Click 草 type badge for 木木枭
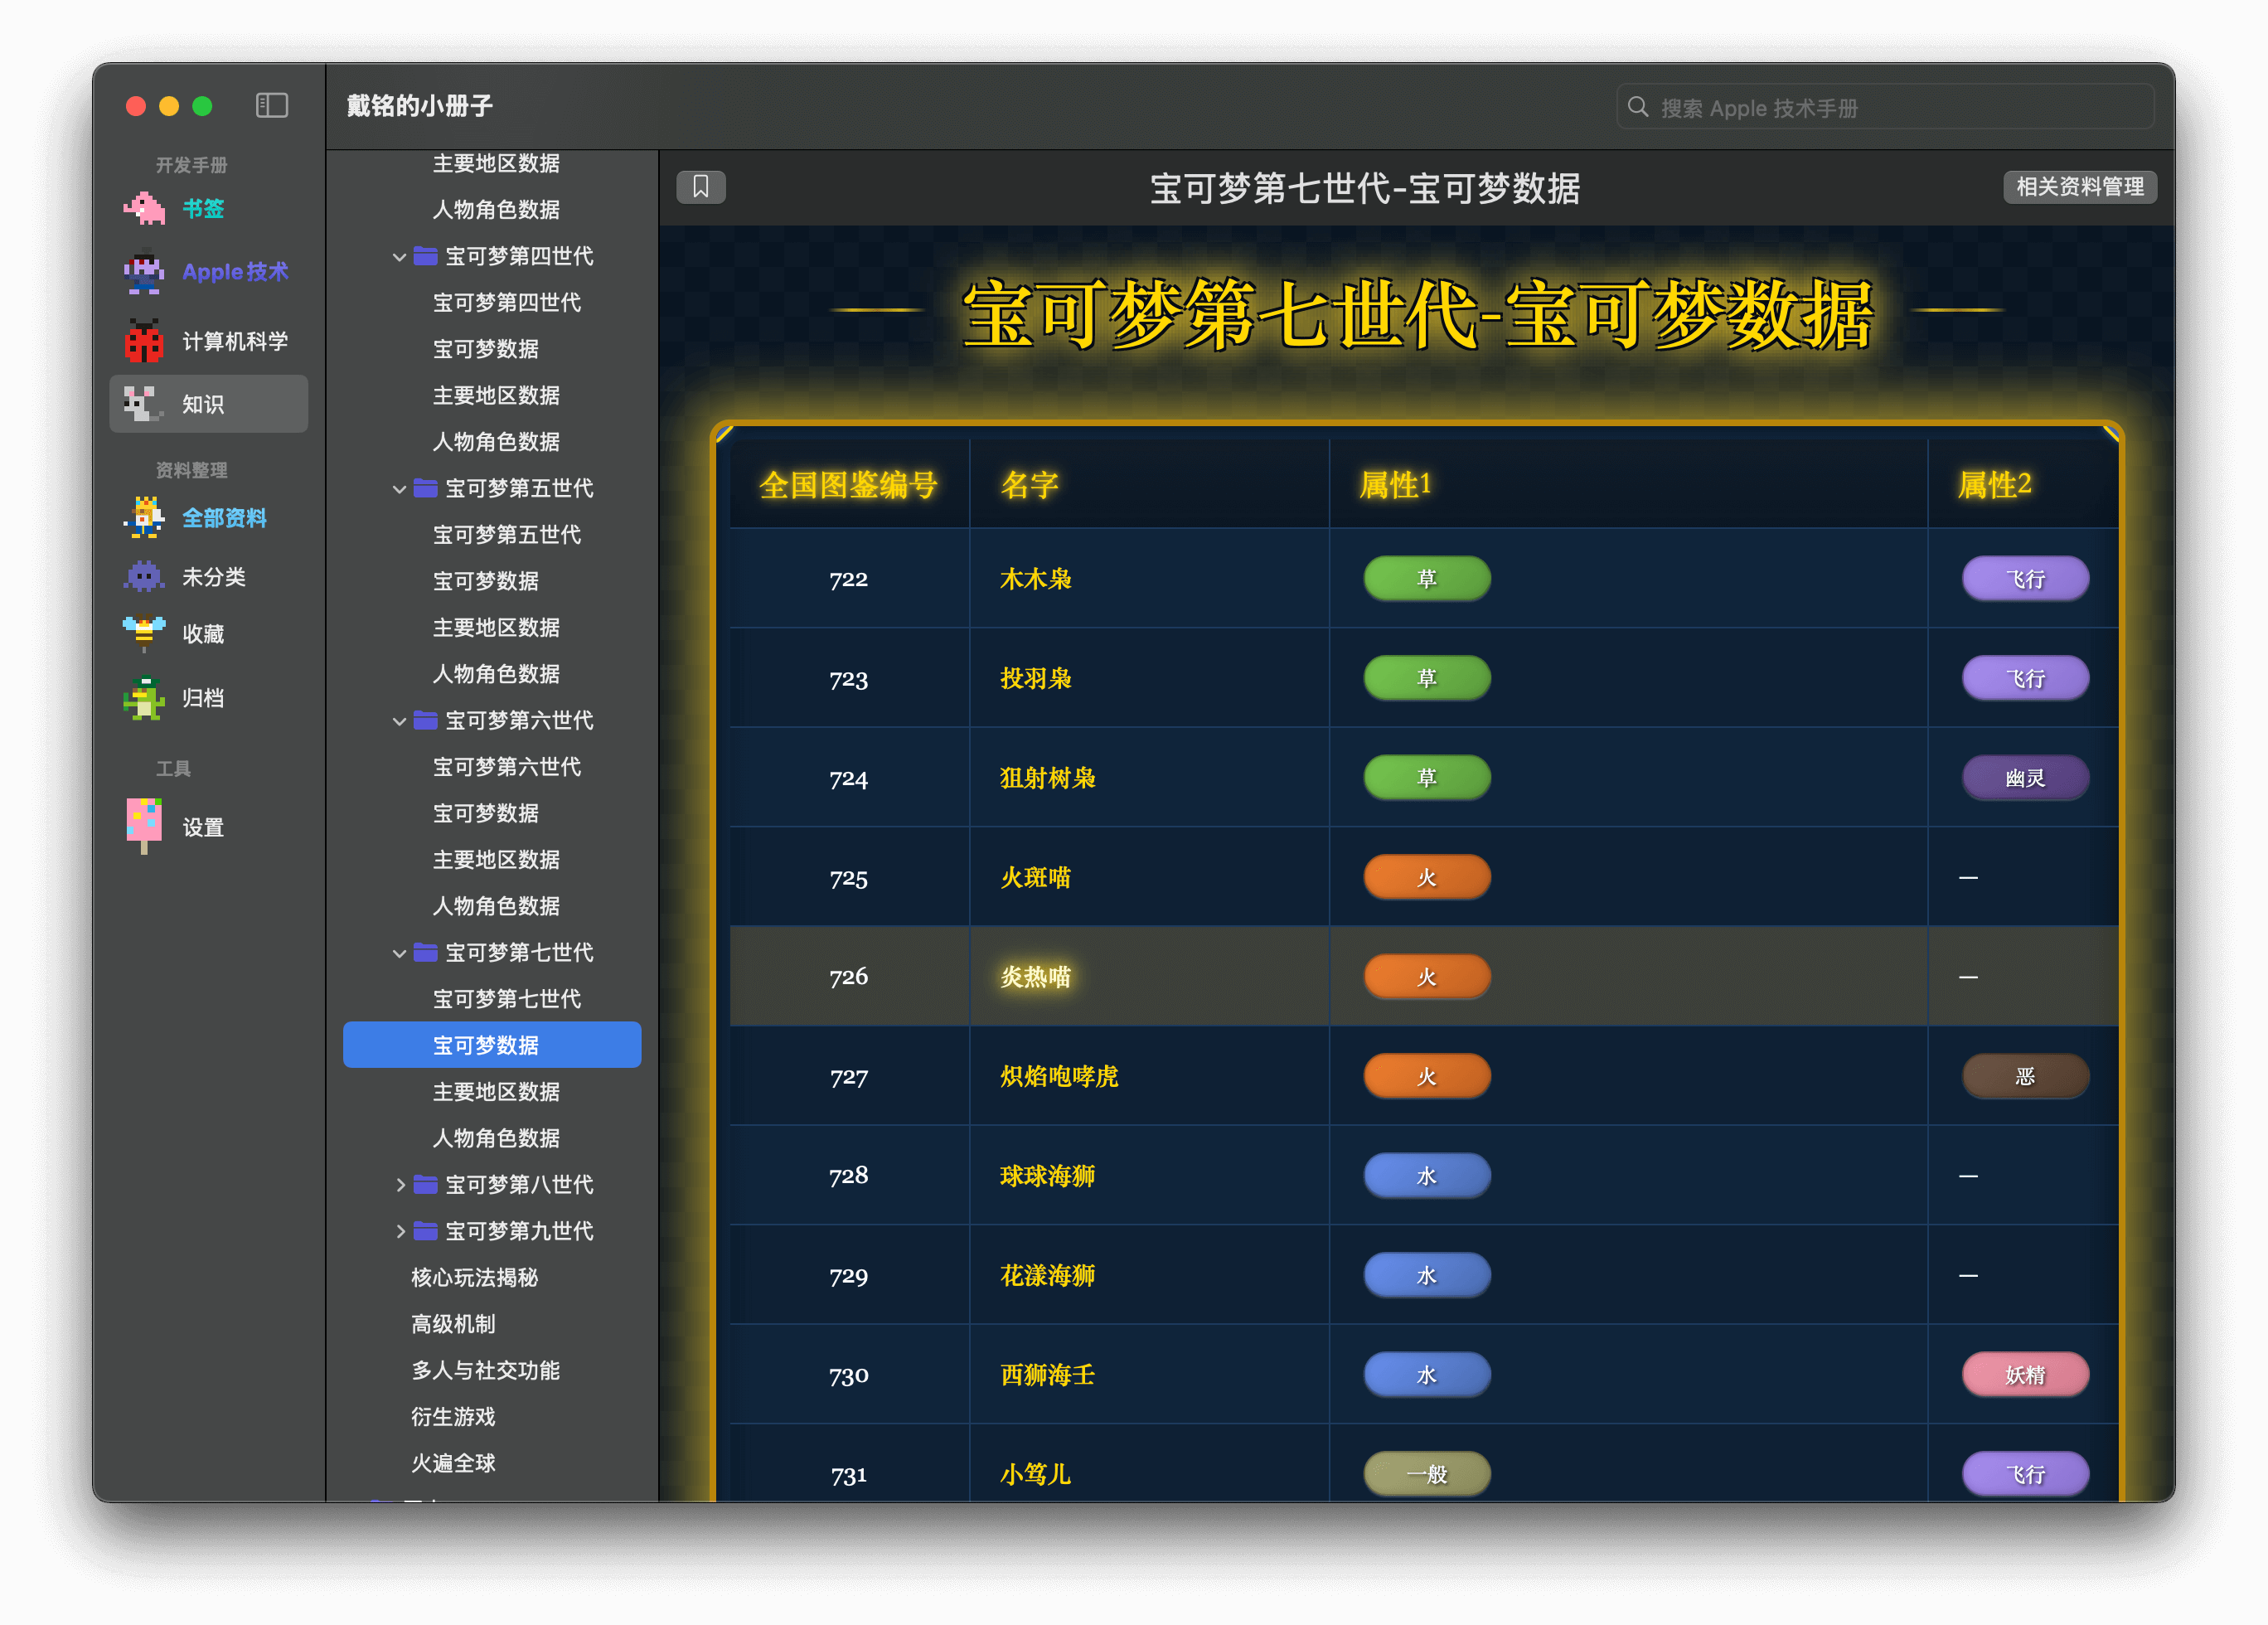 click(1427, 579)
